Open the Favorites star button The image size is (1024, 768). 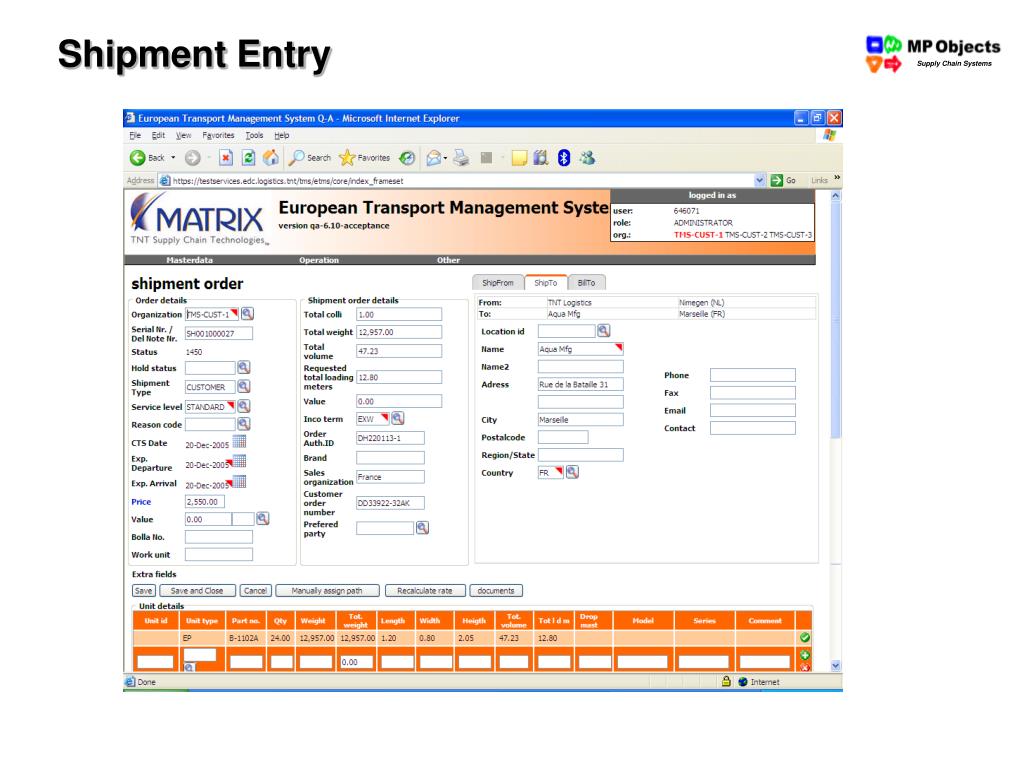(x=365, y=158)
